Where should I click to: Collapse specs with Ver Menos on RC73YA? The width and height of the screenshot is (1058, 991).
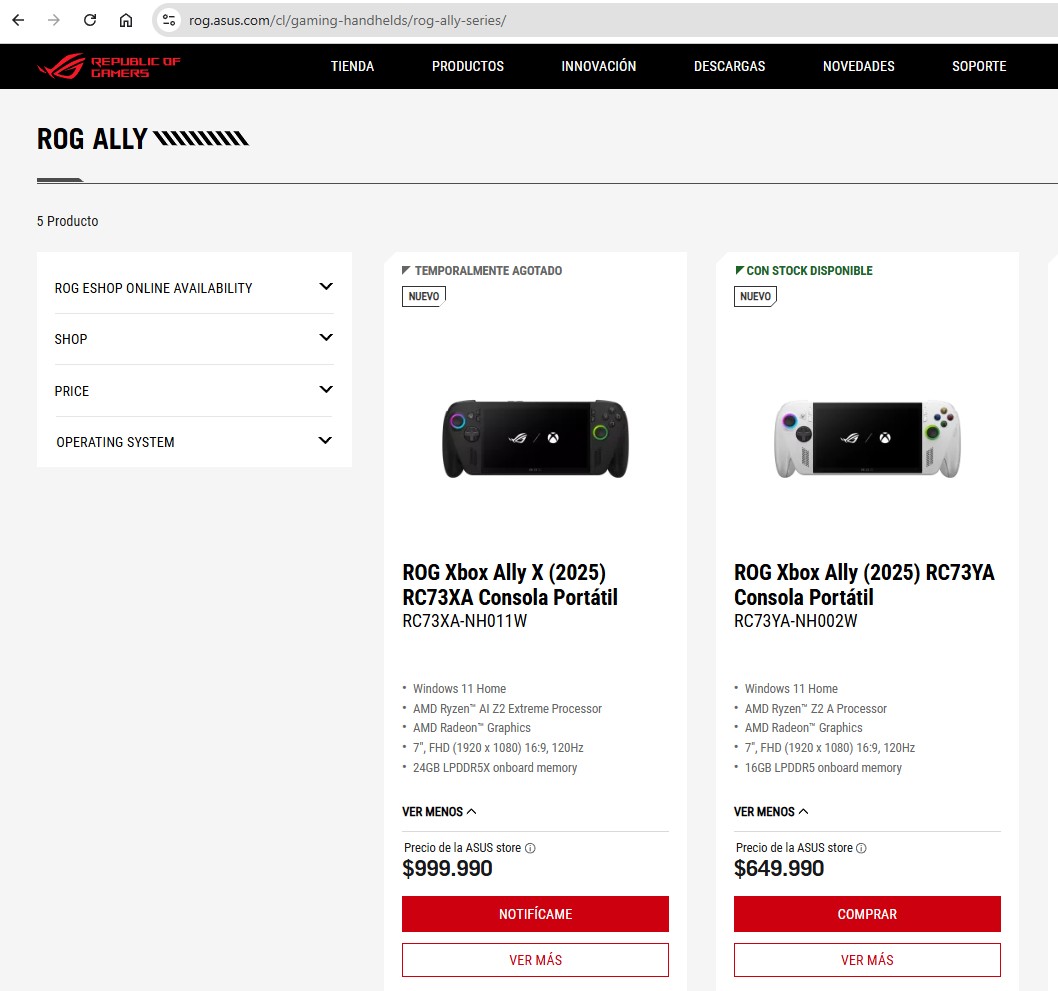pyautogui.click(x=771, y=812)
